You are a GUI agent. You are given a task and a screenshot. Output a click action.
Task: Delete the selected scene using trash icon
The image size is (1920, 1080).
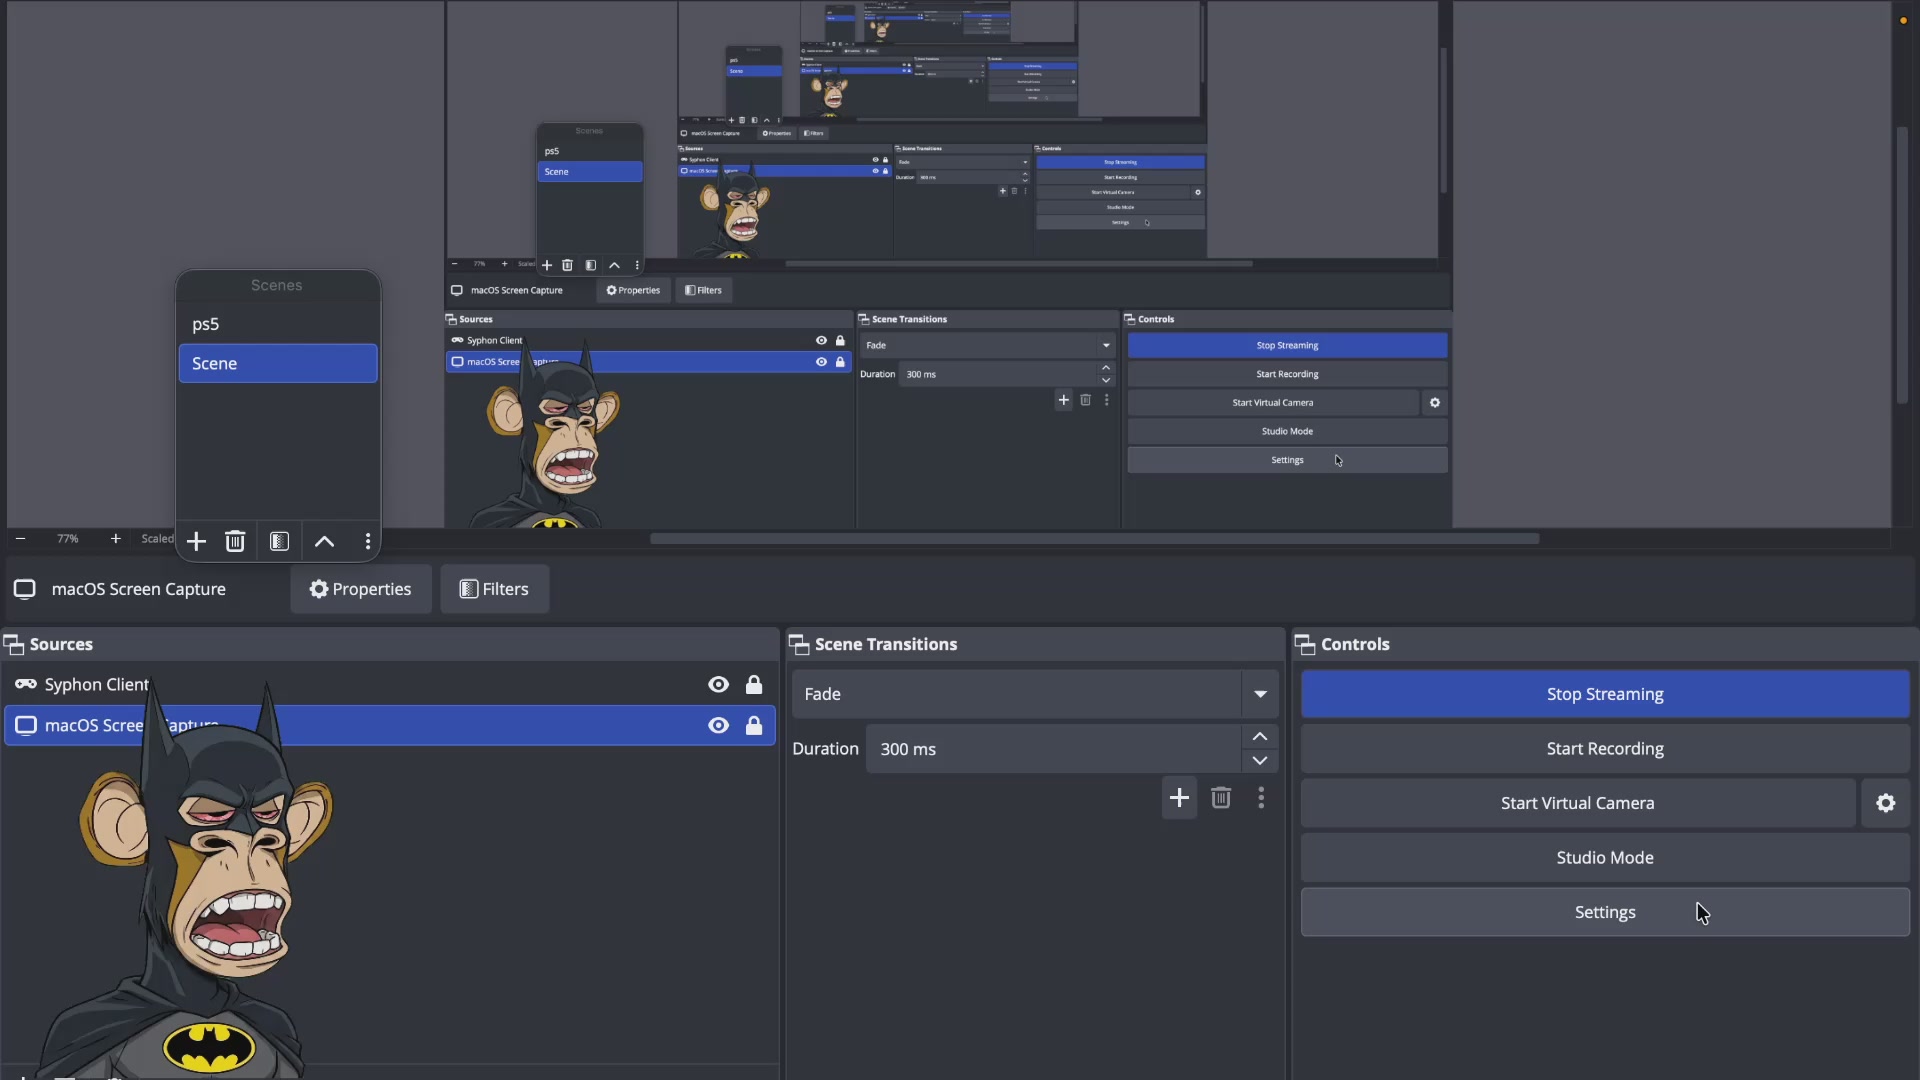coord(235,541)
